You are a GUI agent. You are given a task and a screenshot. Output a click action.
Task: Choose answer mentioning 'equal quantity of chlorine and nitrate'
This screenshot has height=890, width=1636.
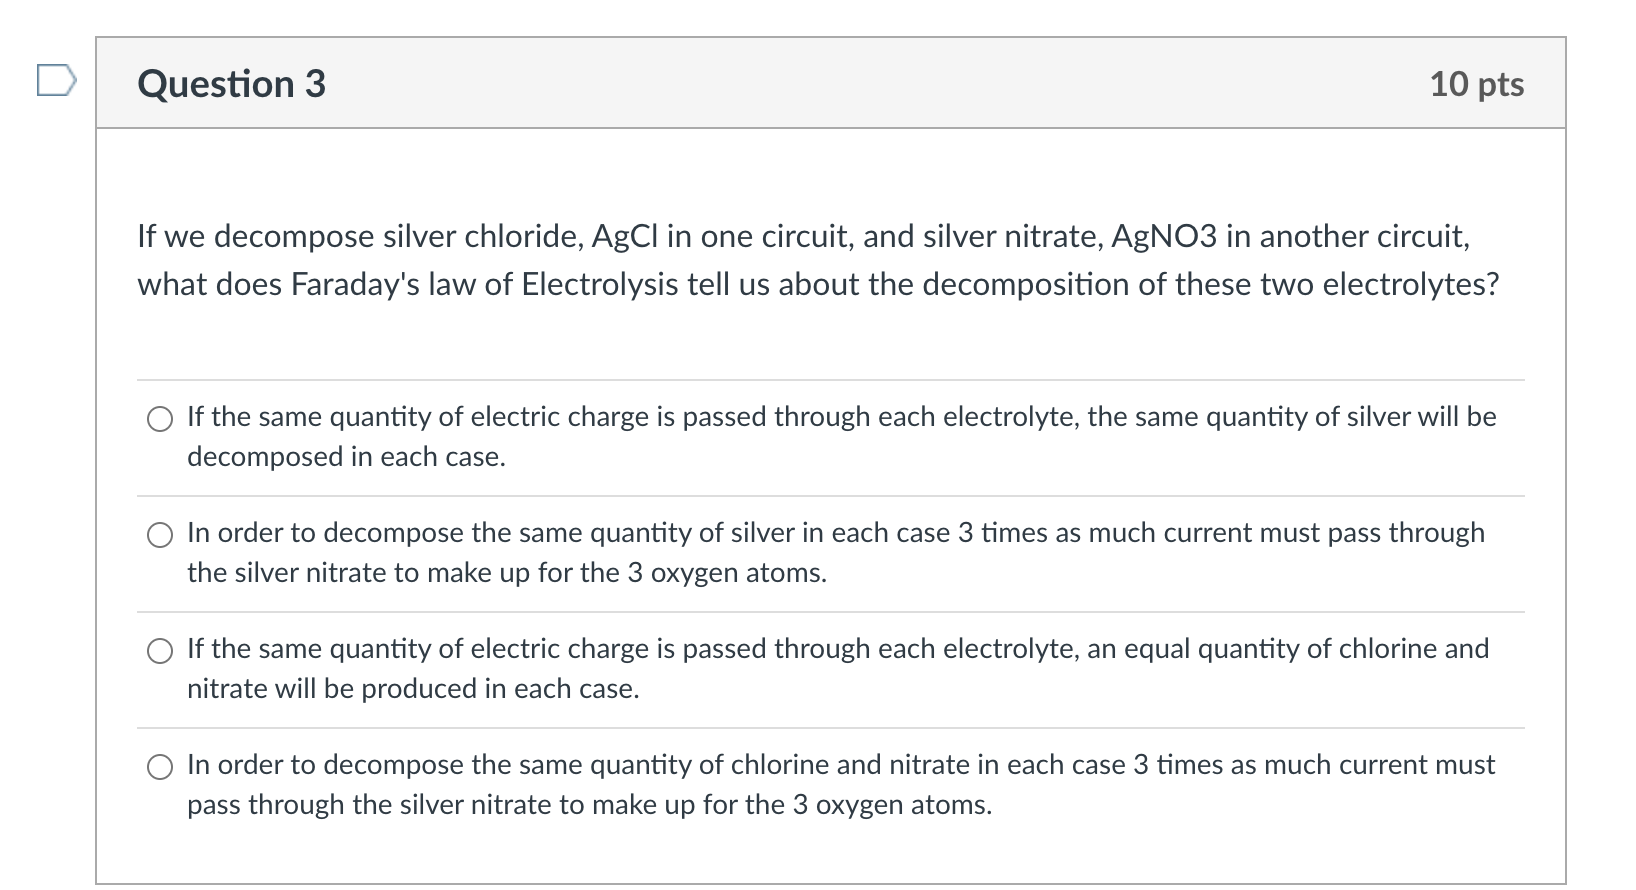coord(160,651)
